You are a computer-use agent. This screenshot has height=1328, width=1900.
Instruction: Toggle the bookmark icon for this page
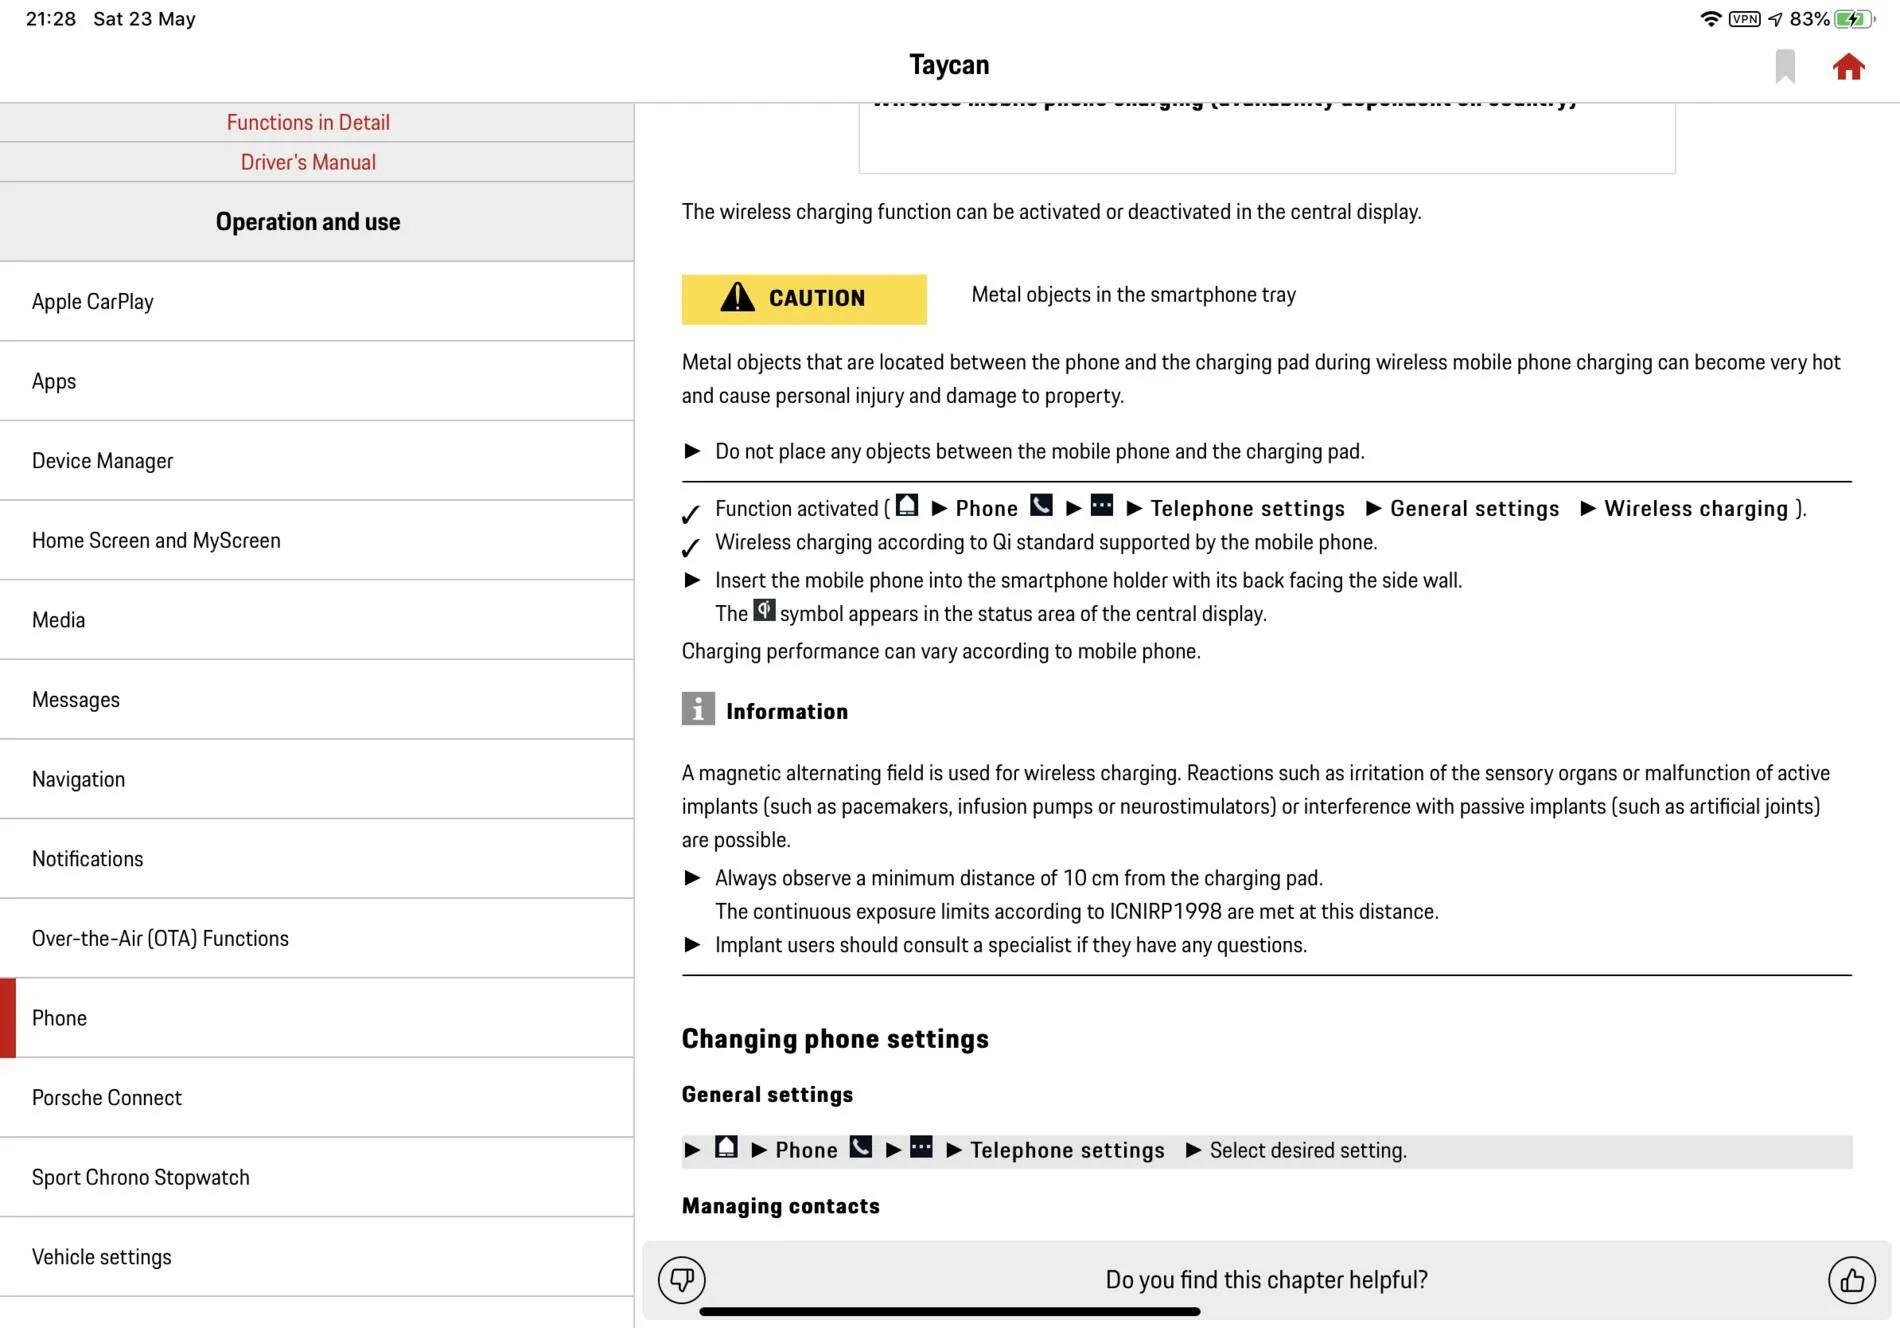coord(1785,67)
